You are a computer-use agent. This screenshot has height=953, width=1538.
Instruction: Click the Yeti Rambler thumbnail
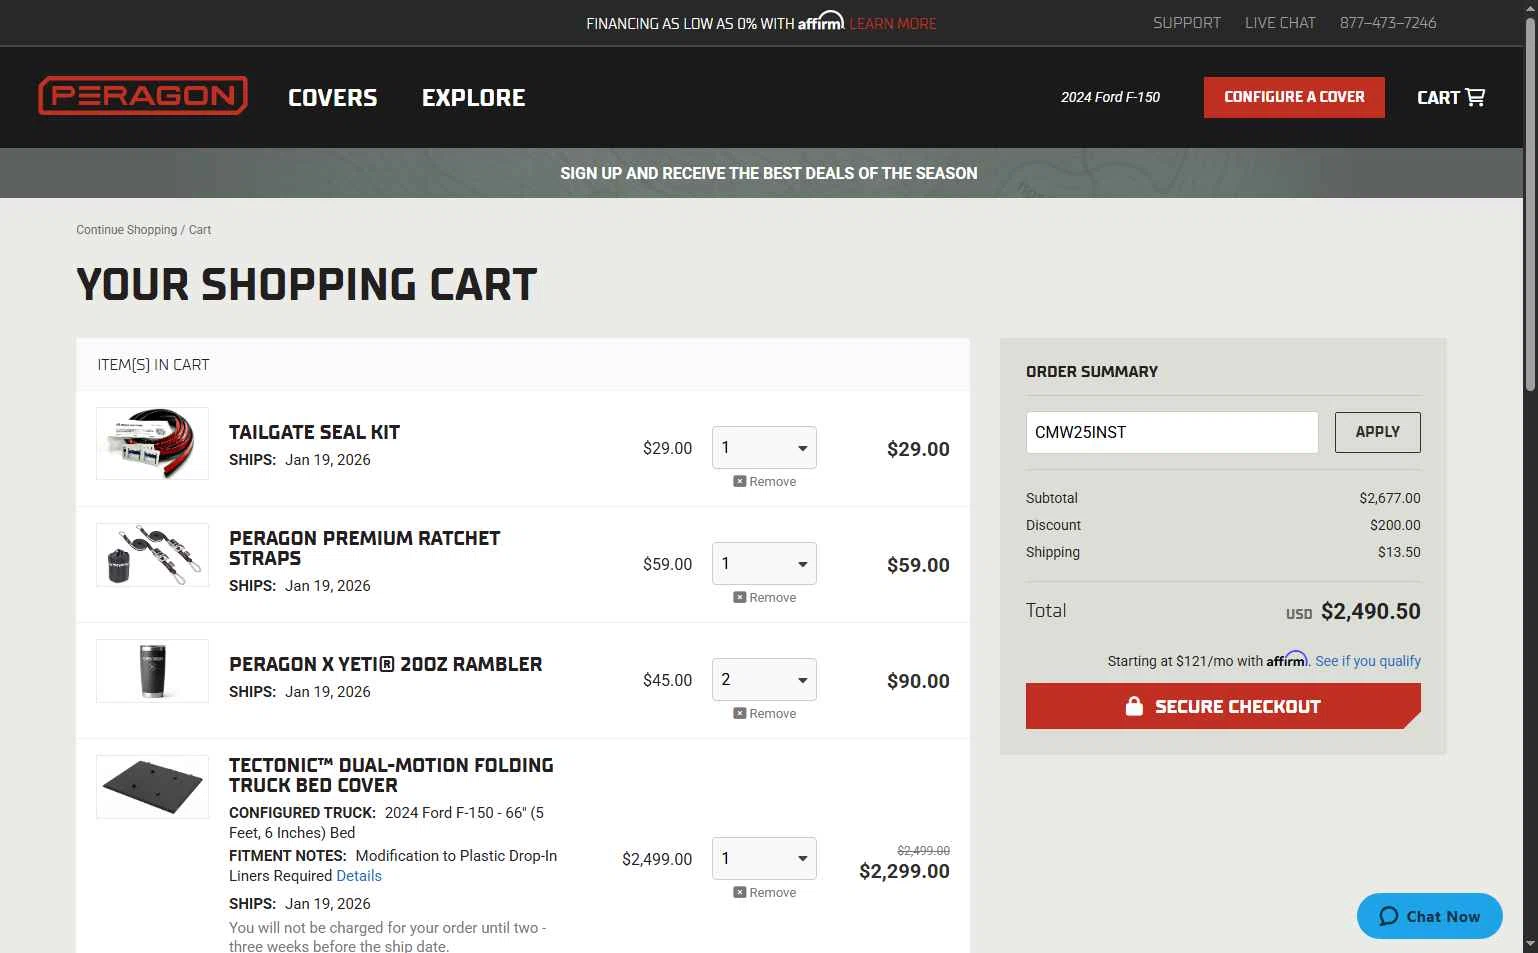coord(152,671)
